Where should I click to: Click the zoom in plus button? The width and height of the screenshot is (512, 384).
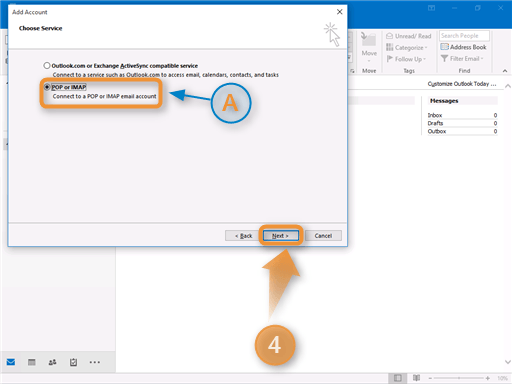488,378
